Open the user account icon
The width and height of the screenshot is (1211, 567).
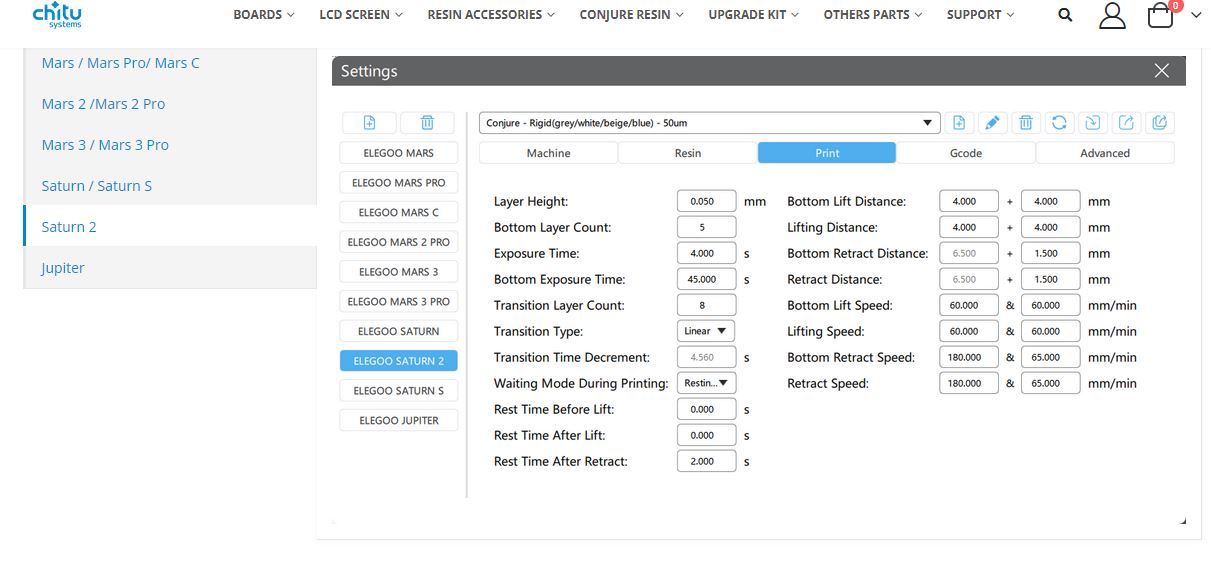coord(1112,15)
